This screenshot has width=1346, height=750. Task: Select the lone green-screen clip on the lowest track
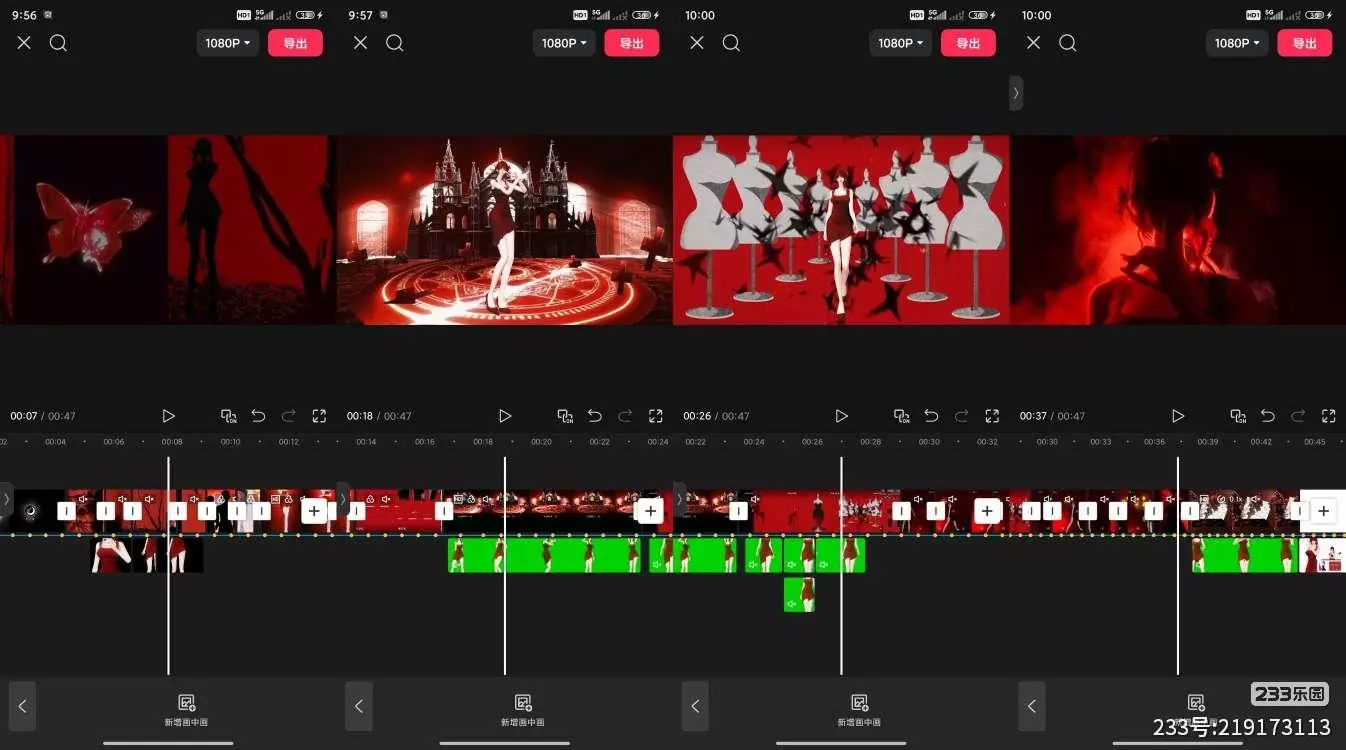point(799,595)
